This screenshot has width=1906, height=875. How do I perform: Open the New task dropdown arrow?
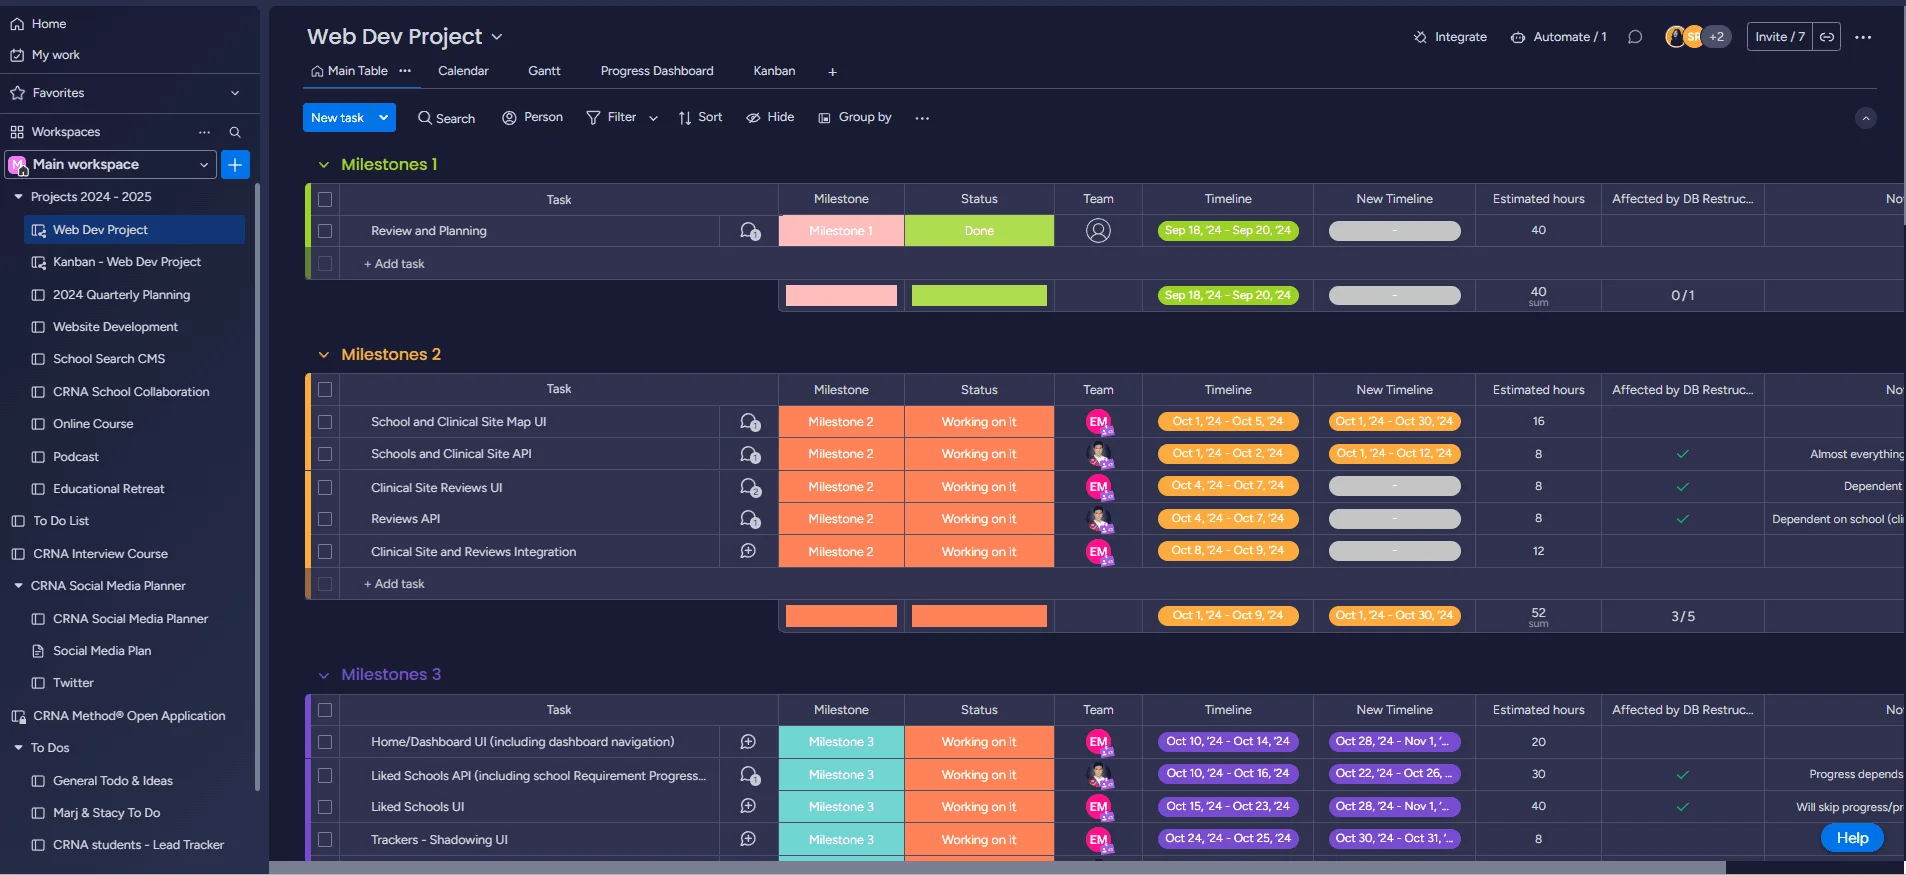[383, 118]
